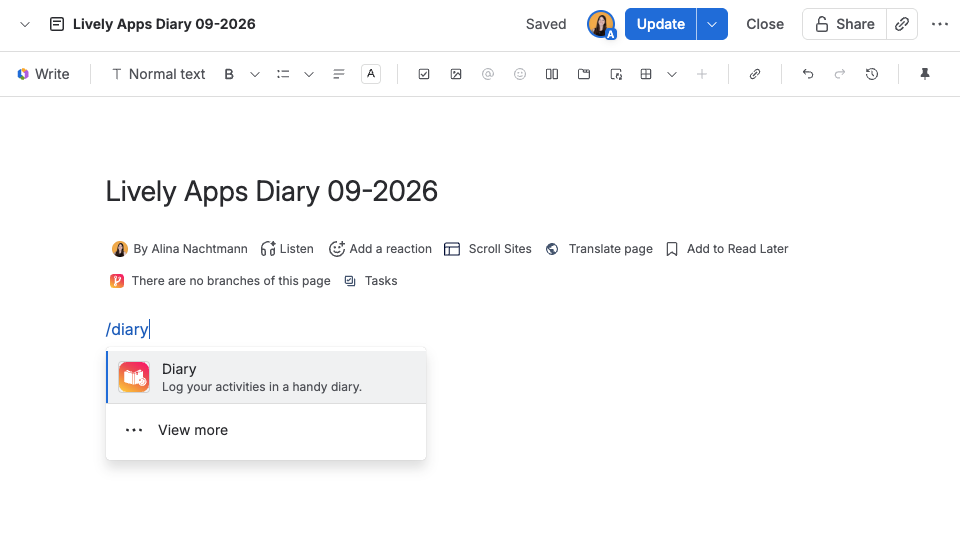Click the Update button
The height and width of the screenshot is (534, 960).
[x=661, y=24]
